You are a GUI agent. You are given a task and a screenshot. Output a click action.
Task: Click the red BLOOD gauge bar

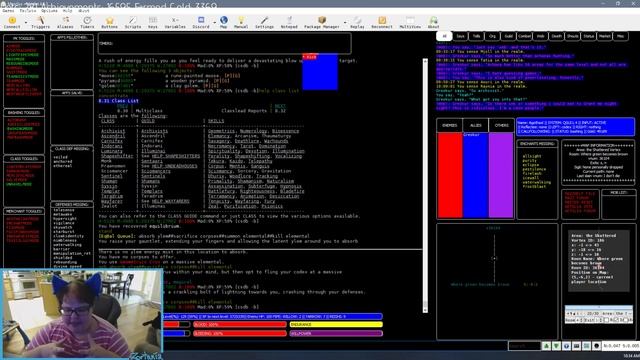click(240, 324)
